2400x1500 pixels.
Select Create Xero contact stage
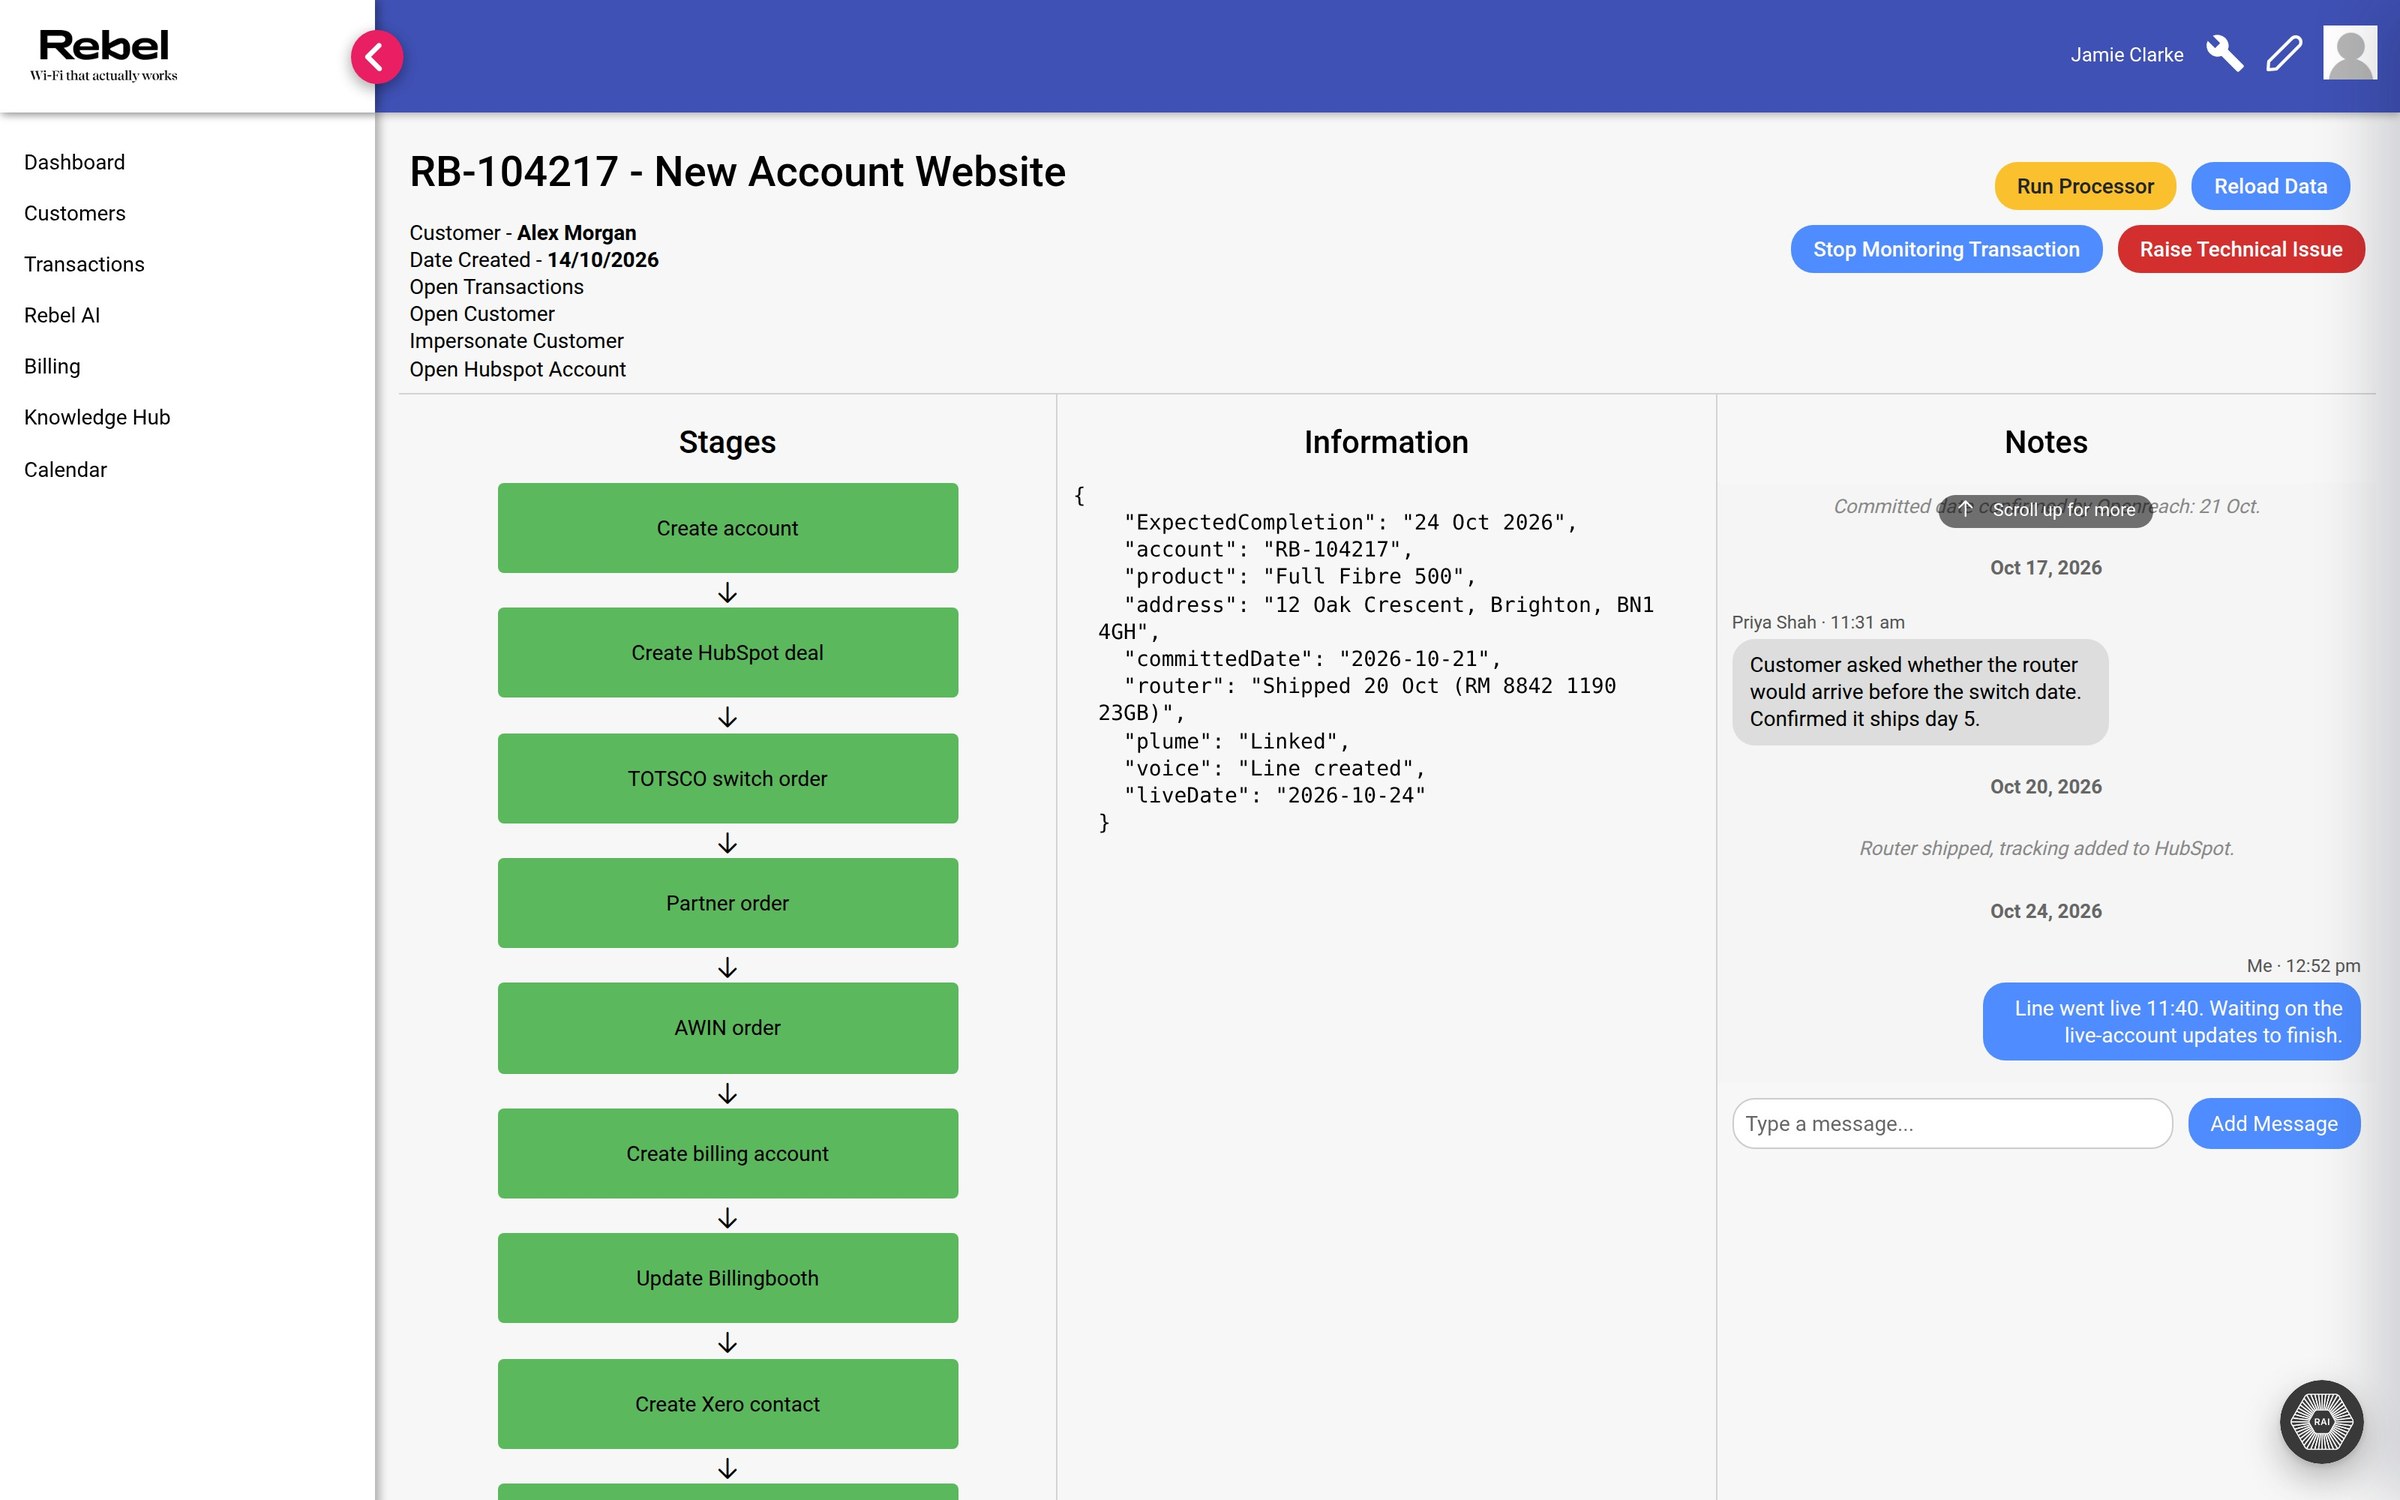pos(727,1403)
